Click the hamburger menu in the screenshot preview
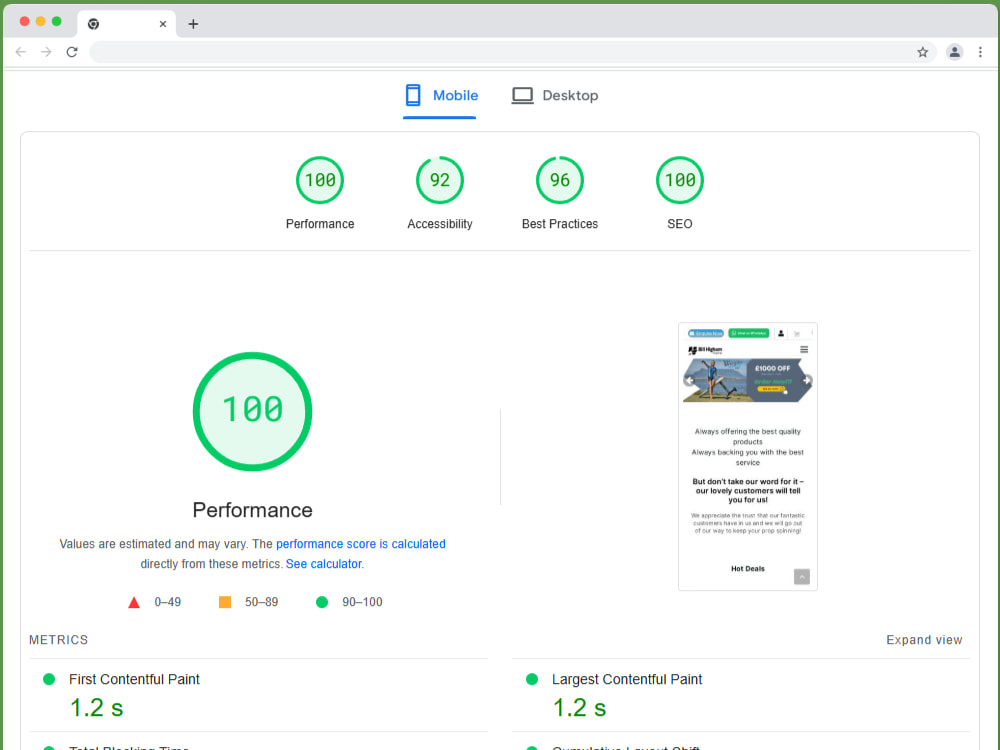1000x750 pixels. (x=804, y=349)
